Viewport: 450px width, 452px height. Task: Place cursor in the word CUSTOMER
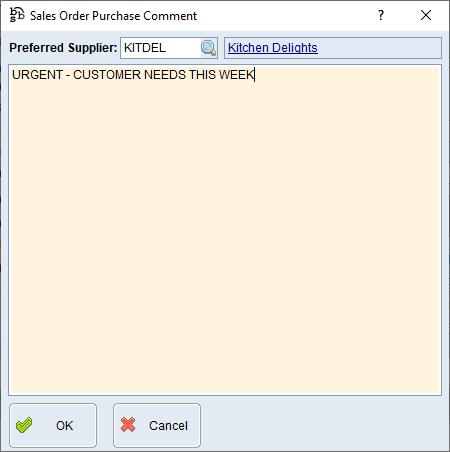point(107,75)
